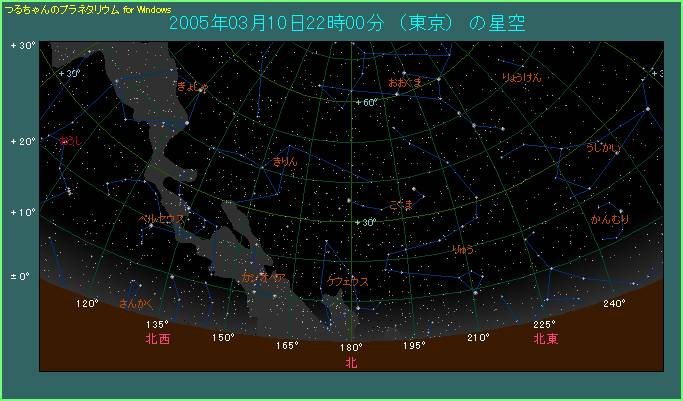Select the りょうけん constellation label
683x401 pixels.
click(523, 77)
